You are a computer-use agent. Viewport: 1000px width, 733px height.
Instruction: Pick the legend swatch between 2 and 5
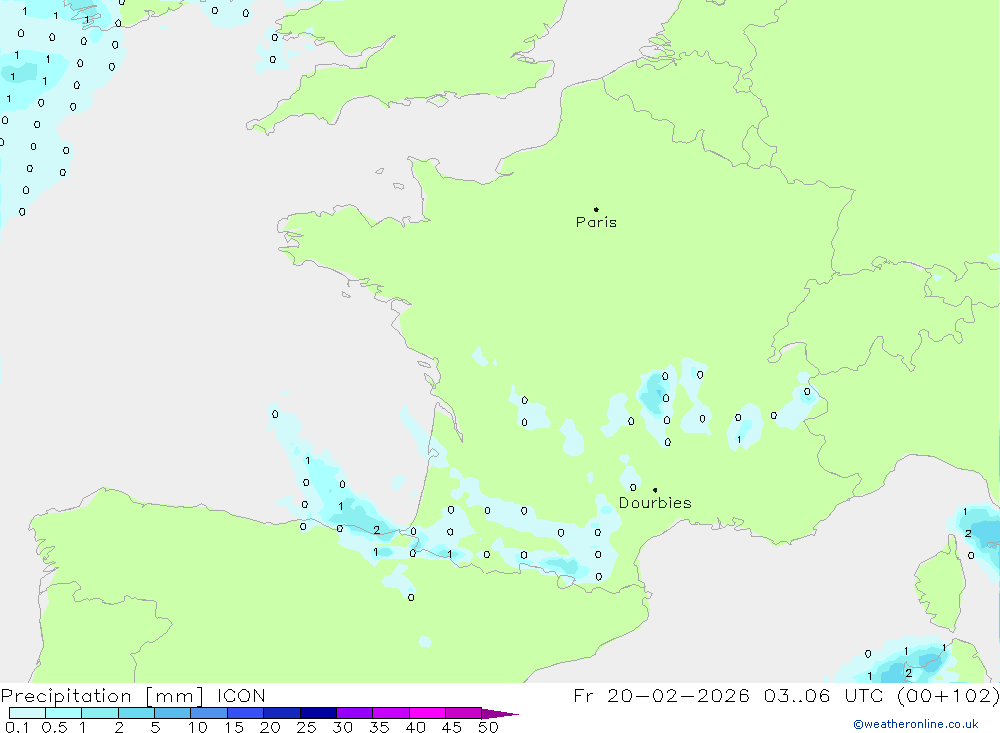tap(136, 714)
